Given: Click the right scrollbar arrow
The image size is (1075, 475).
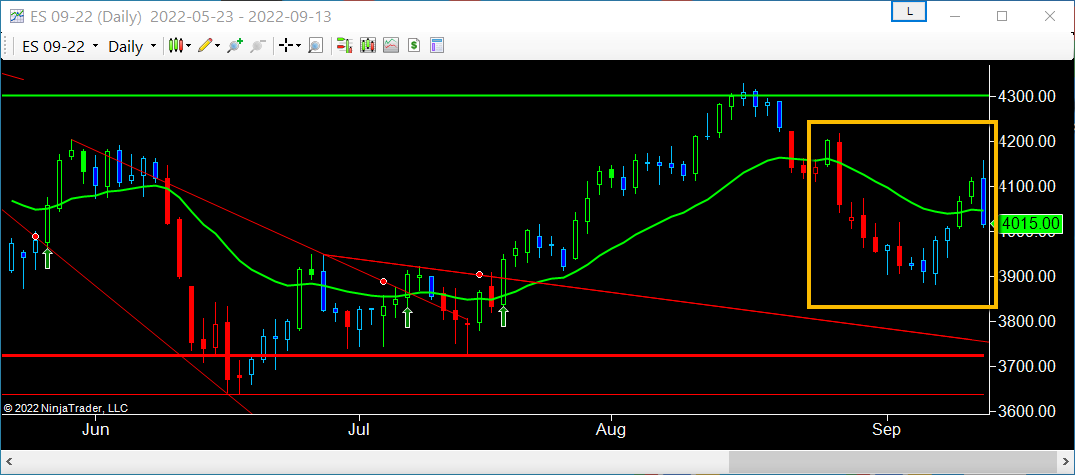Looking at the screenshot, I should click(1066, 462).
